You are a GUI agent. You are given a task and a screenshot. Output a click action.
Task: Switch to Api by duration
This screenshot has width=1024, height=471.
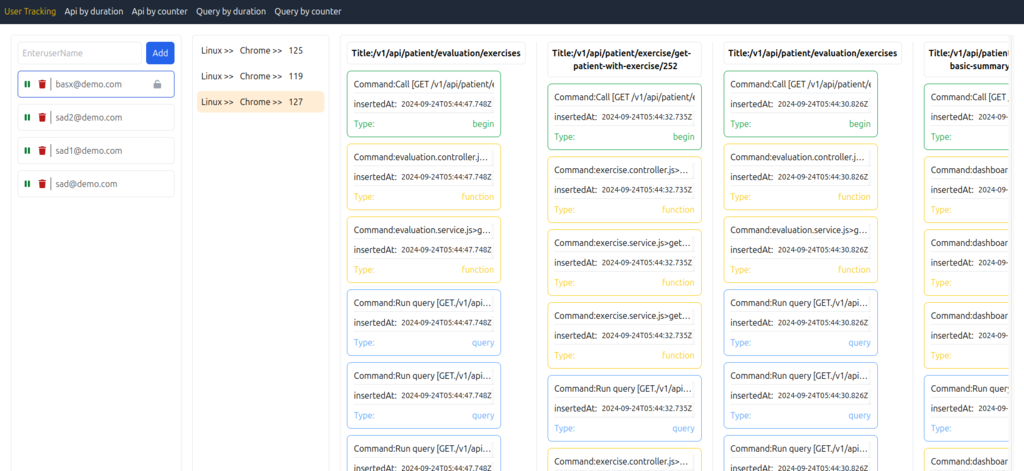[93, 11]
